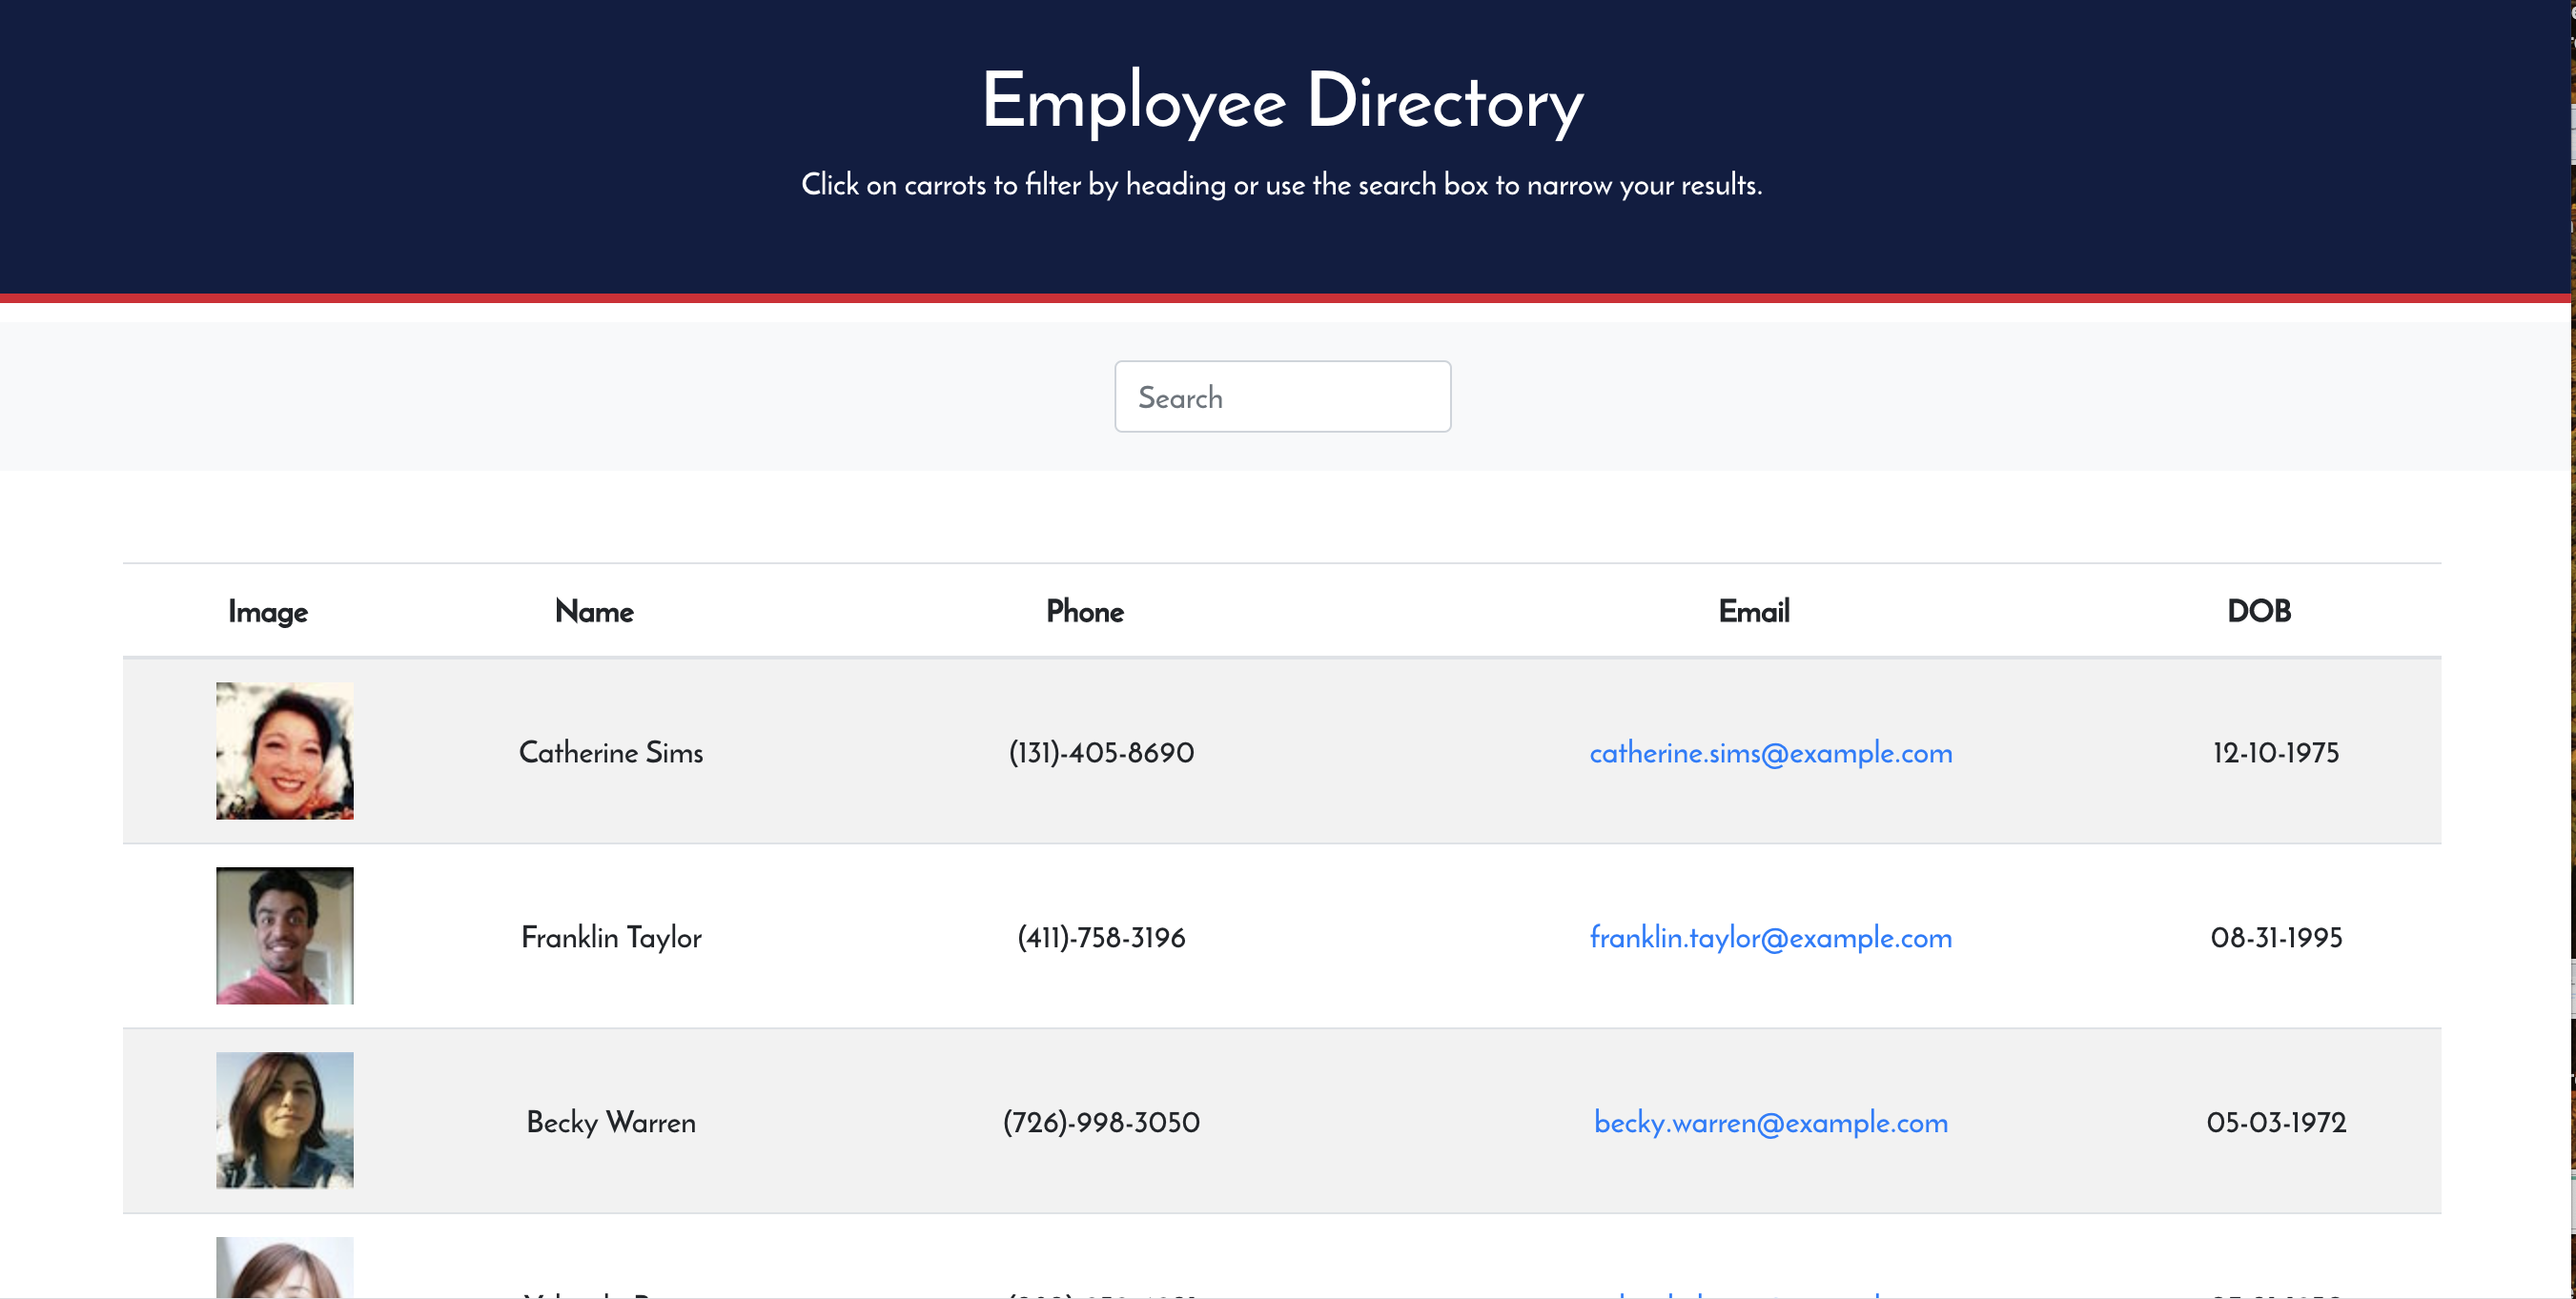Image resolution: width=2576 pixels, height=1299 pixels.
Task: Sort by the Email column heading
Action: (1754, 611)
